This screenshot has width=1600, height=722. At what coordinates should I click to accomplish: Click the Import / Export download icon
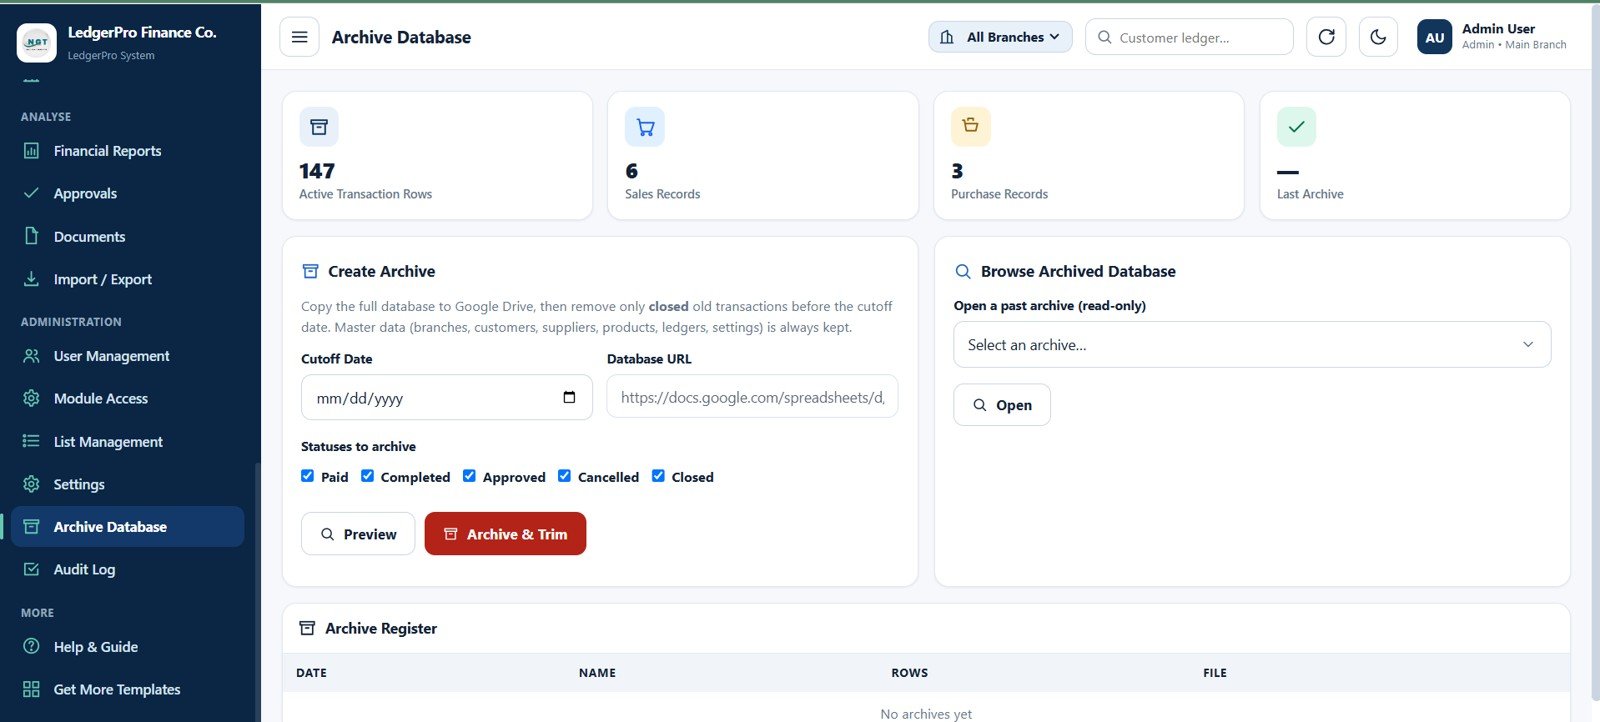tap(31, 279)
